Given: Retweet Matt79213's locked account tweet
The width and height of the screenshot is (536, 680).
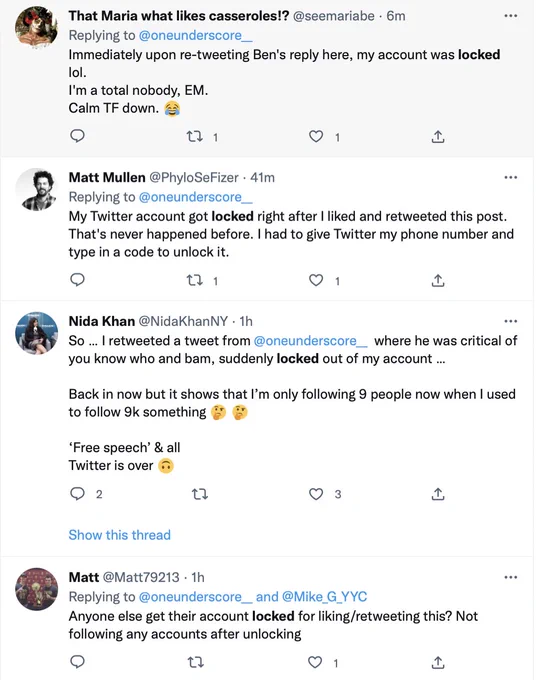Looking at the screenshot, I should tap(195, 662).
